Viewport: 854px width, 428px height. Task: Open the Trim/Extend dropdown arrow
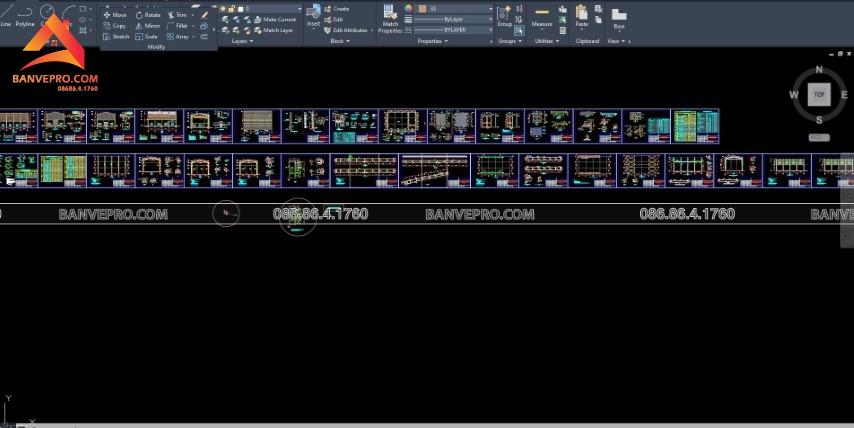(193, 15)
